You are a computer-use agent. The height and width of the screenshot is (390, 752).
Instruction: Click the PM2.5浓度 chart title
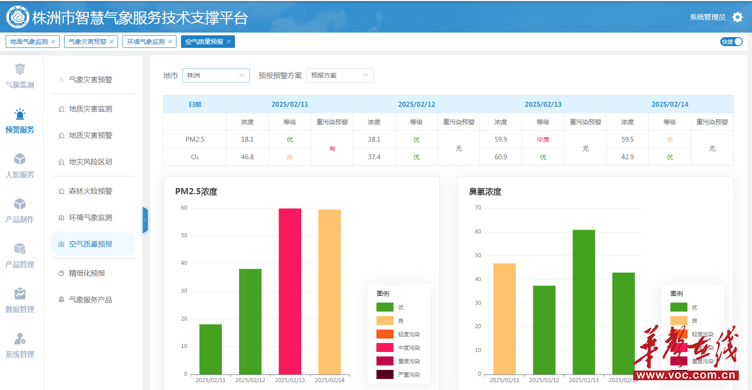tap(196, 192)
